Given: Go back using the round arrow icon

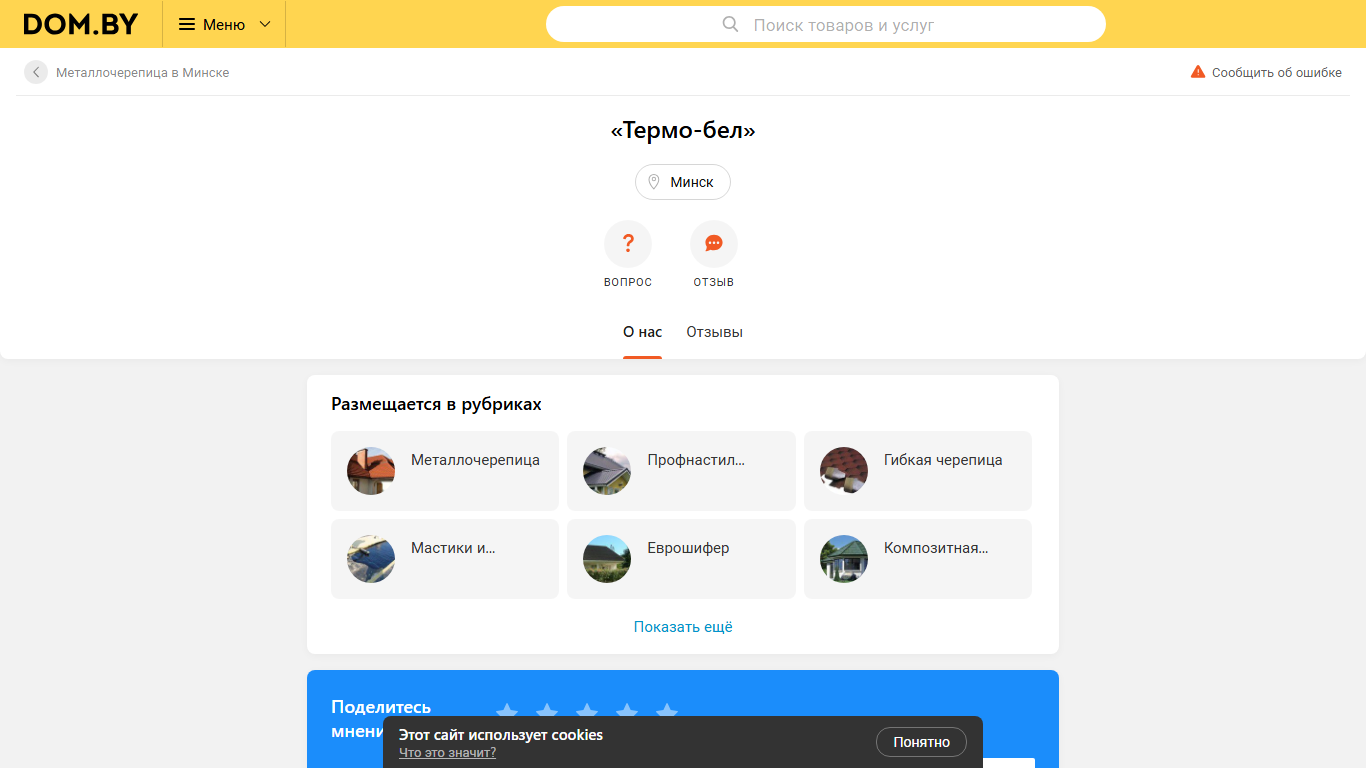Looking at the screenshot, I should [36, 72].
